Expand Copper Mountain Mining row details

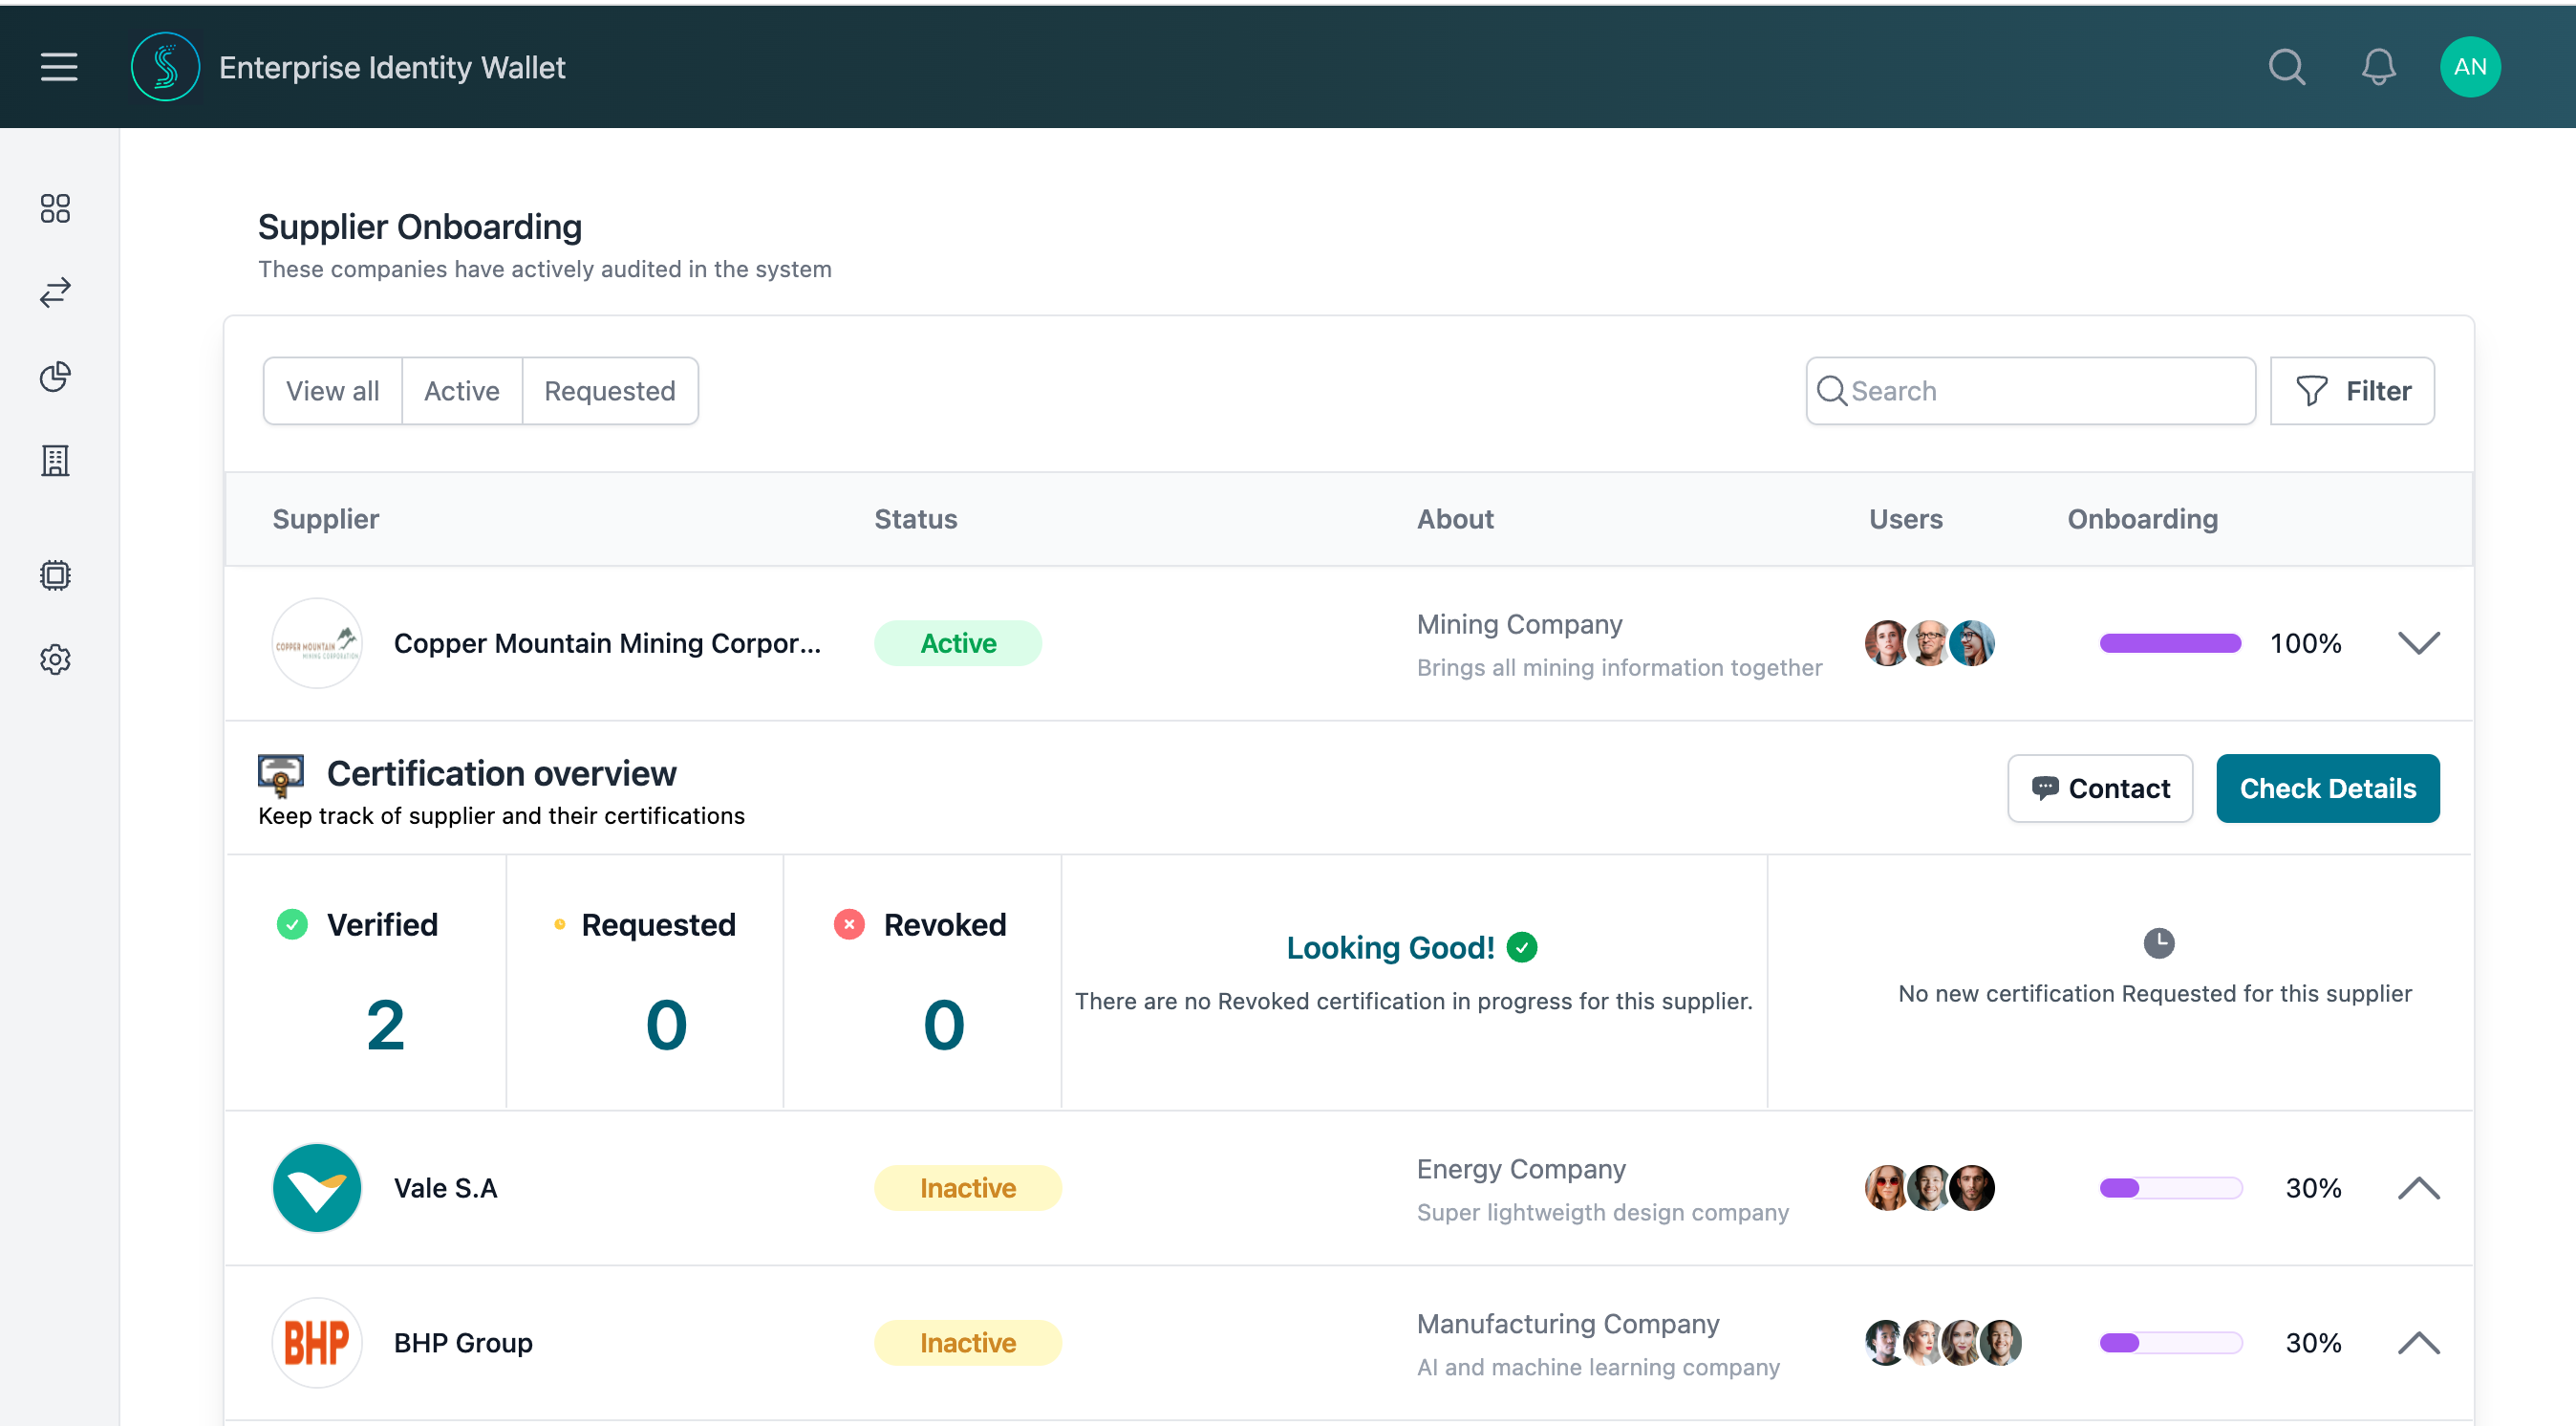(2420, 643)
